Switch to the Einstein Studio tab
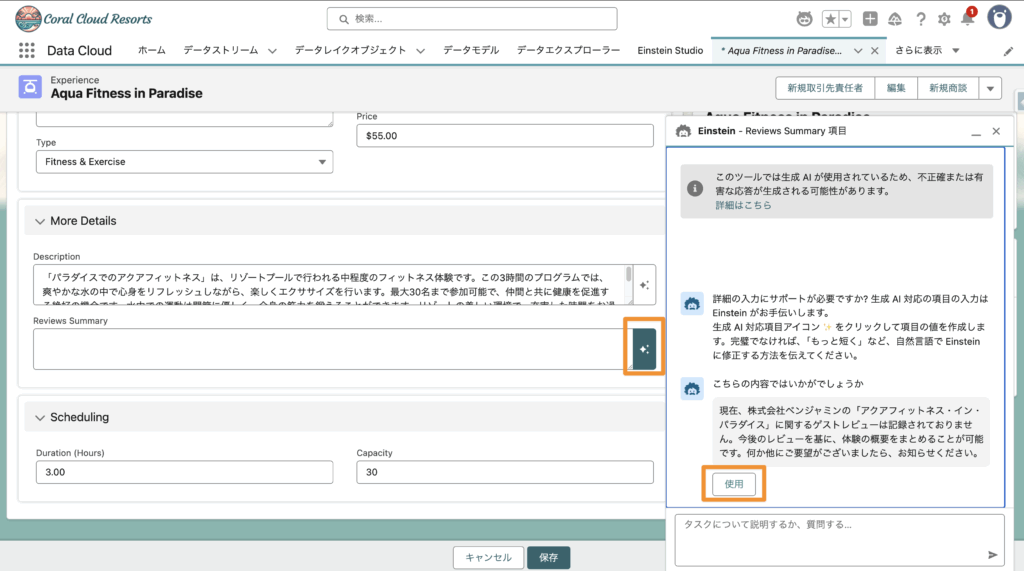The height and width of the screenshot is (571, 1024). [x=670, y=50]
